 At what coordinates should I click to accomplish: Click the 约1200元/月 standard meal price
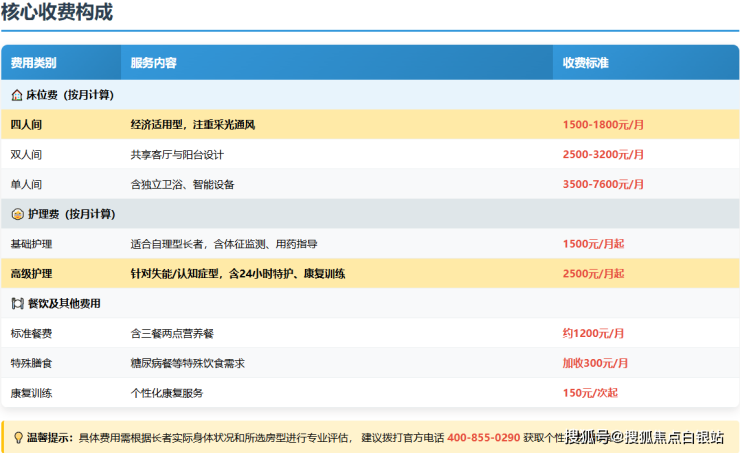coord(593,333)
